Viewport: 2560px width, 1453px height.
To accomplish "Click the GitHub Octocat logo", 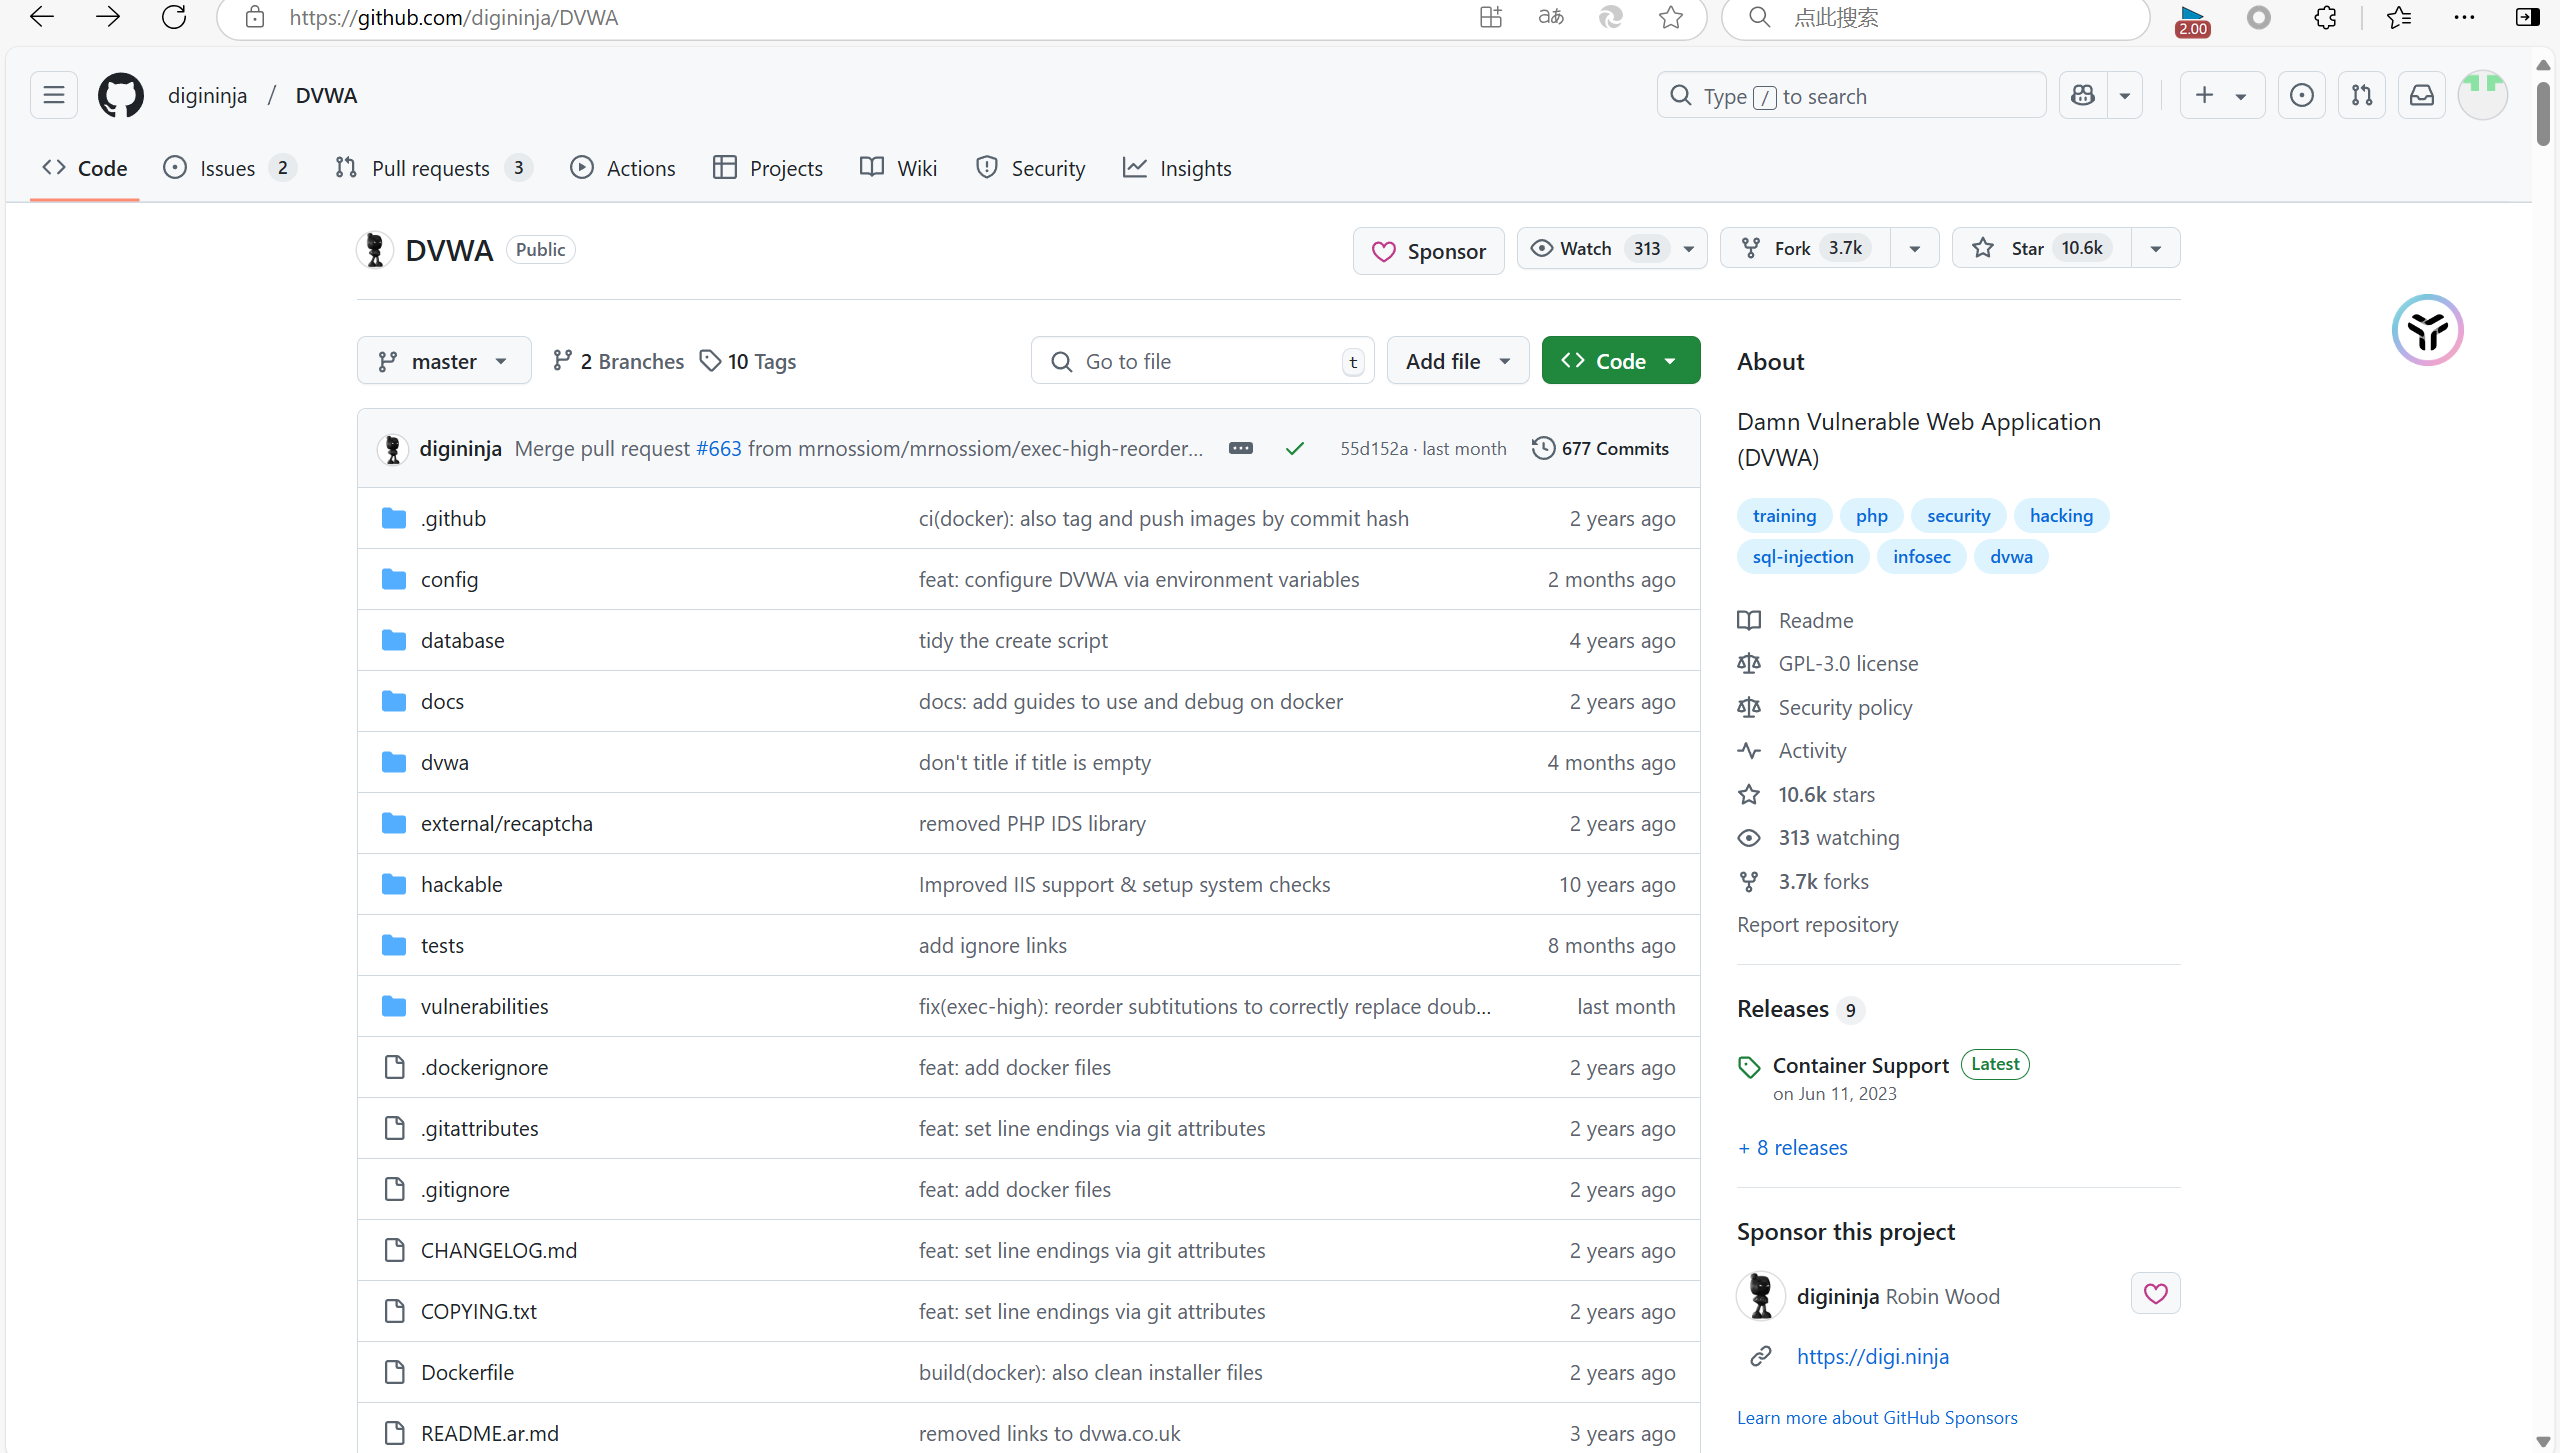I will pyautogui.click(x=120, y=95).
